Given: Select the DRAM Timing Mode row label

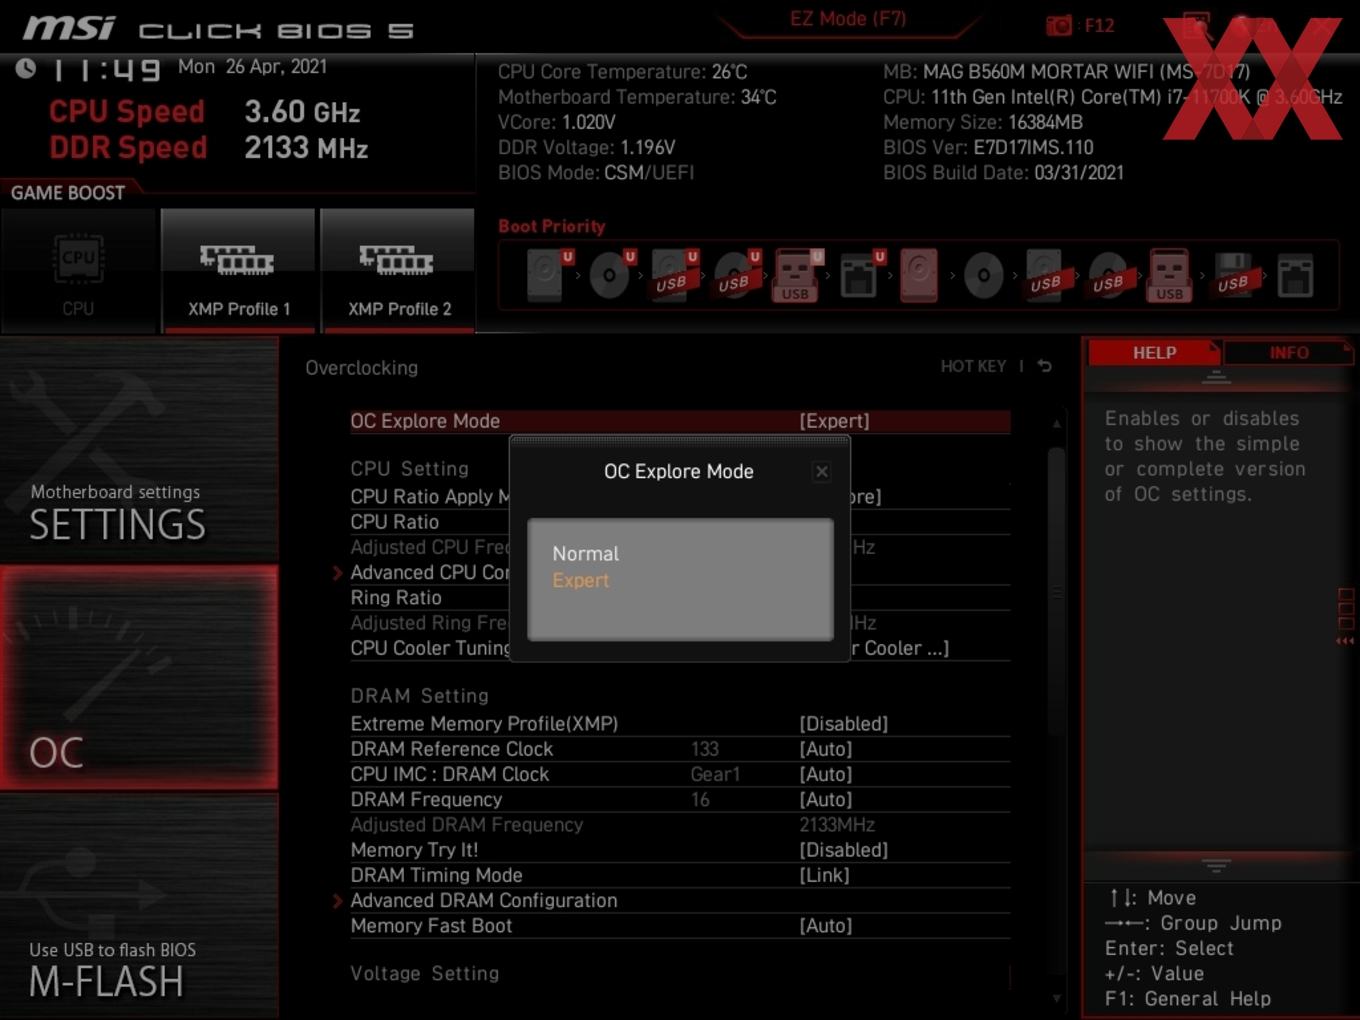Looking at the screenshot, I should tap(436, 875).
